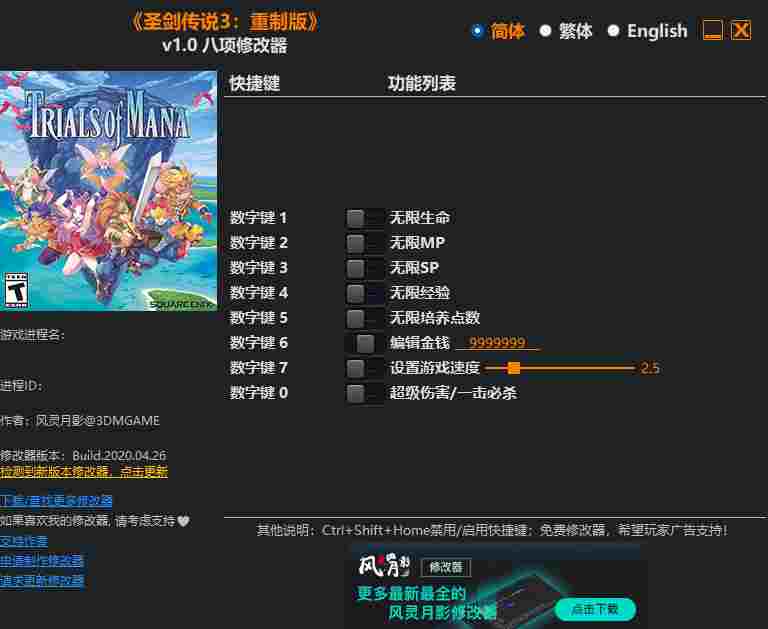This screenshot has width=768, height=629.
Task: Click the 数字键 7 hotkey label
Action: (x=259, y=367)
